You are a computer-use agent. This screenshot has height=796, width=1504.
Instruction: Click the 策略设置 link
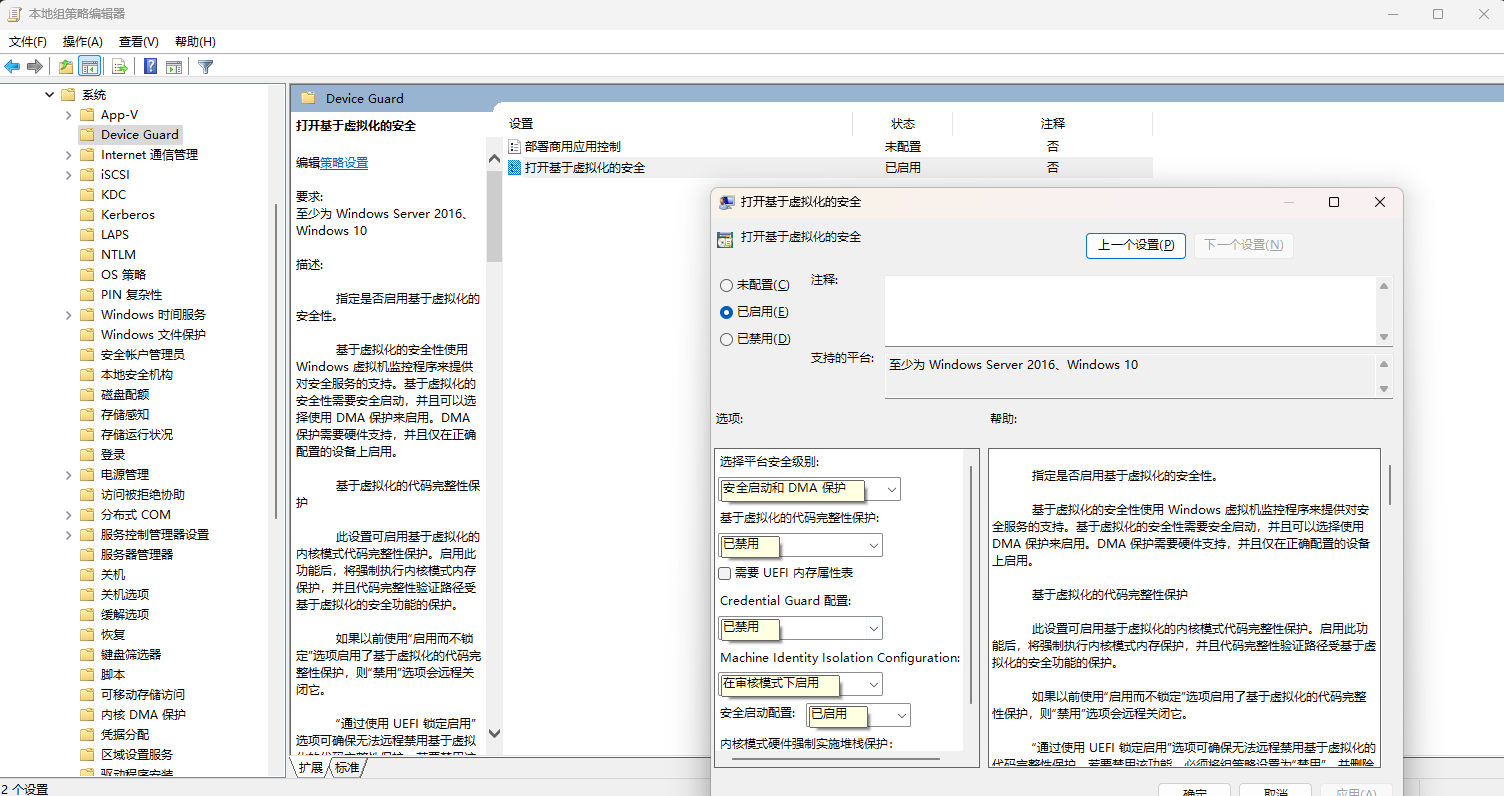pyautogui.click(x=344, y=163)
